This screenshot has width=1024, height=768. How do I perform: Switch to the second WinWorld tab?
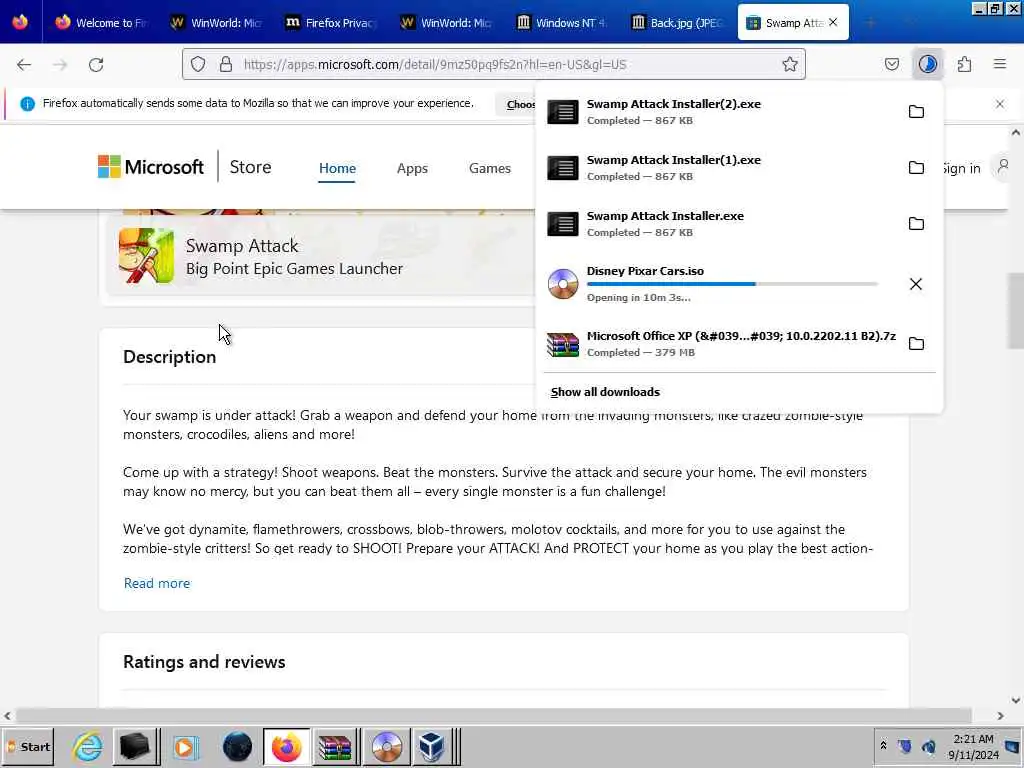click(446, 23)
